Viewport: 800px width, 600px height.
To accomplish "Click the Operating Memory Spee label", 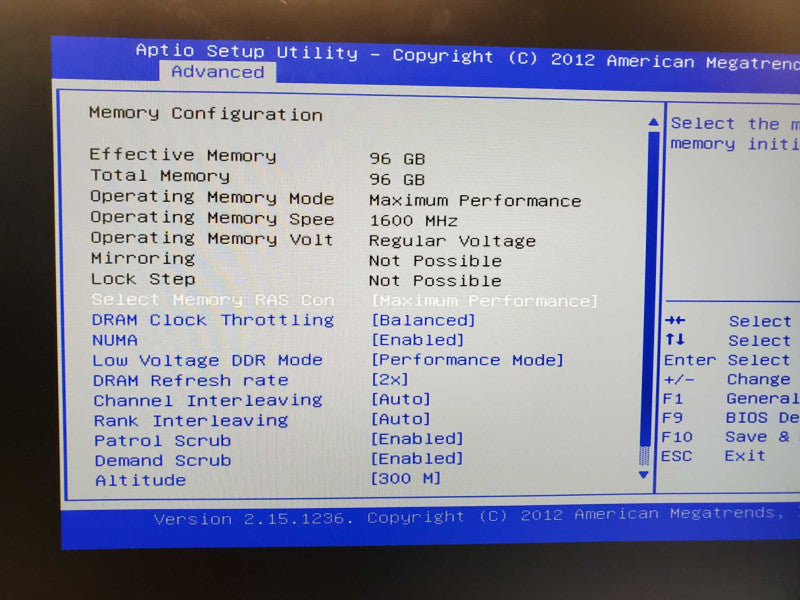I will [212, 218].
